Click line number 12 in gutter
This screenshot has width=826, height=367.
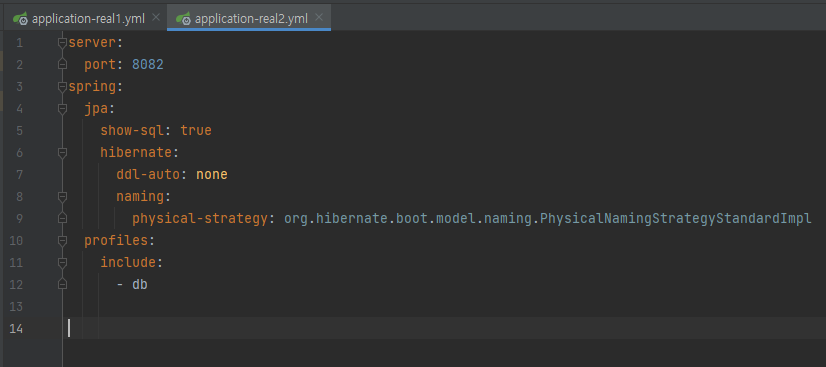click(x=16, y=284)
